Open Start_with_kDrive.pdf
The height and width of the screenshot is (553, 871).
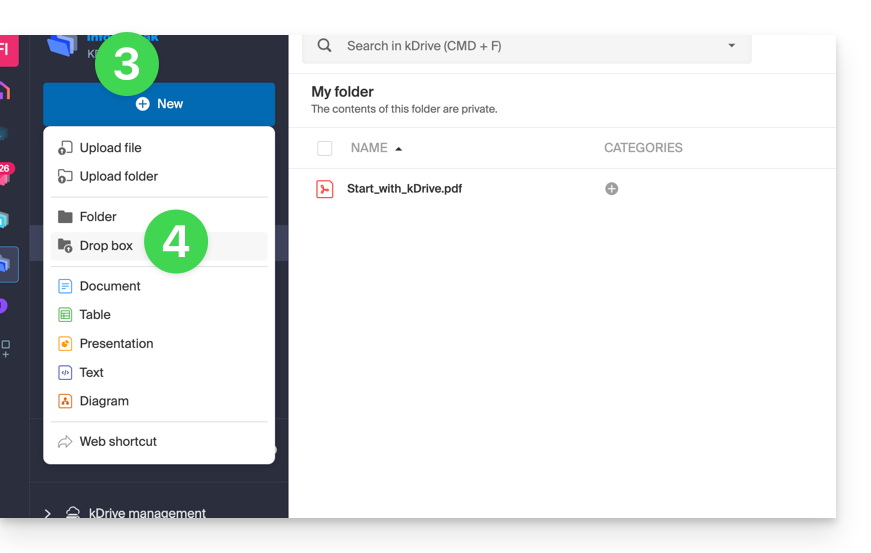pyautogui.click(x=404, y=189)
